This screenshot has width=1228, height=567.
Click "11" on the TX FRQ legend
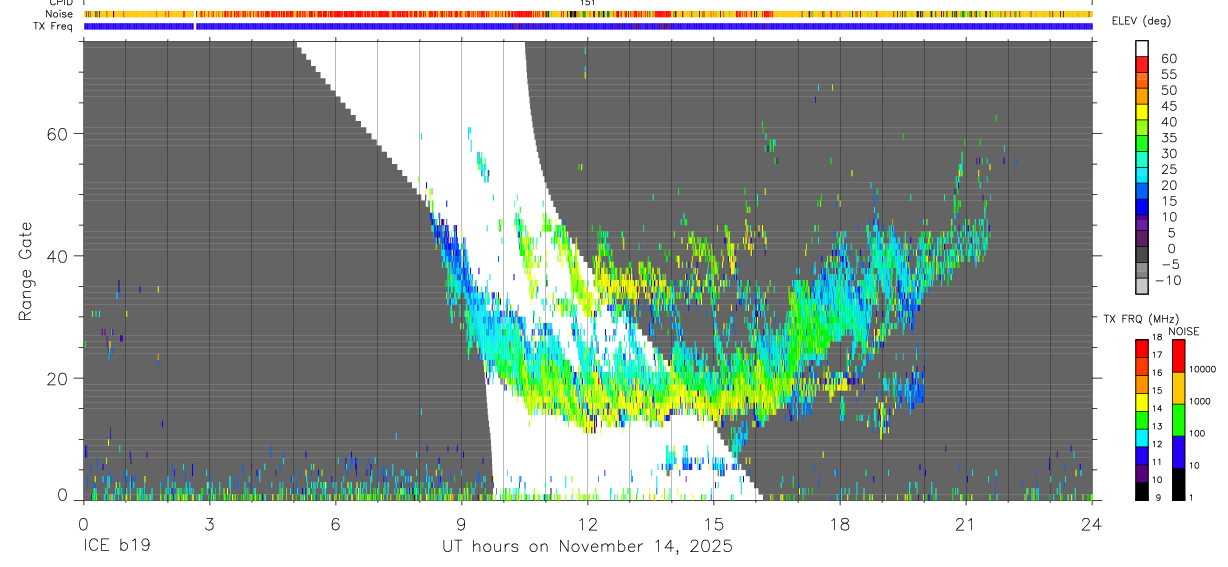pyautogui.click(x=1157, y=462)
